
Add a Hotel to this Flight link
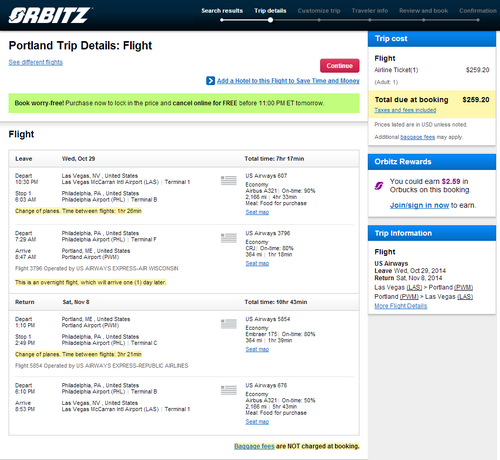[288, 81]
